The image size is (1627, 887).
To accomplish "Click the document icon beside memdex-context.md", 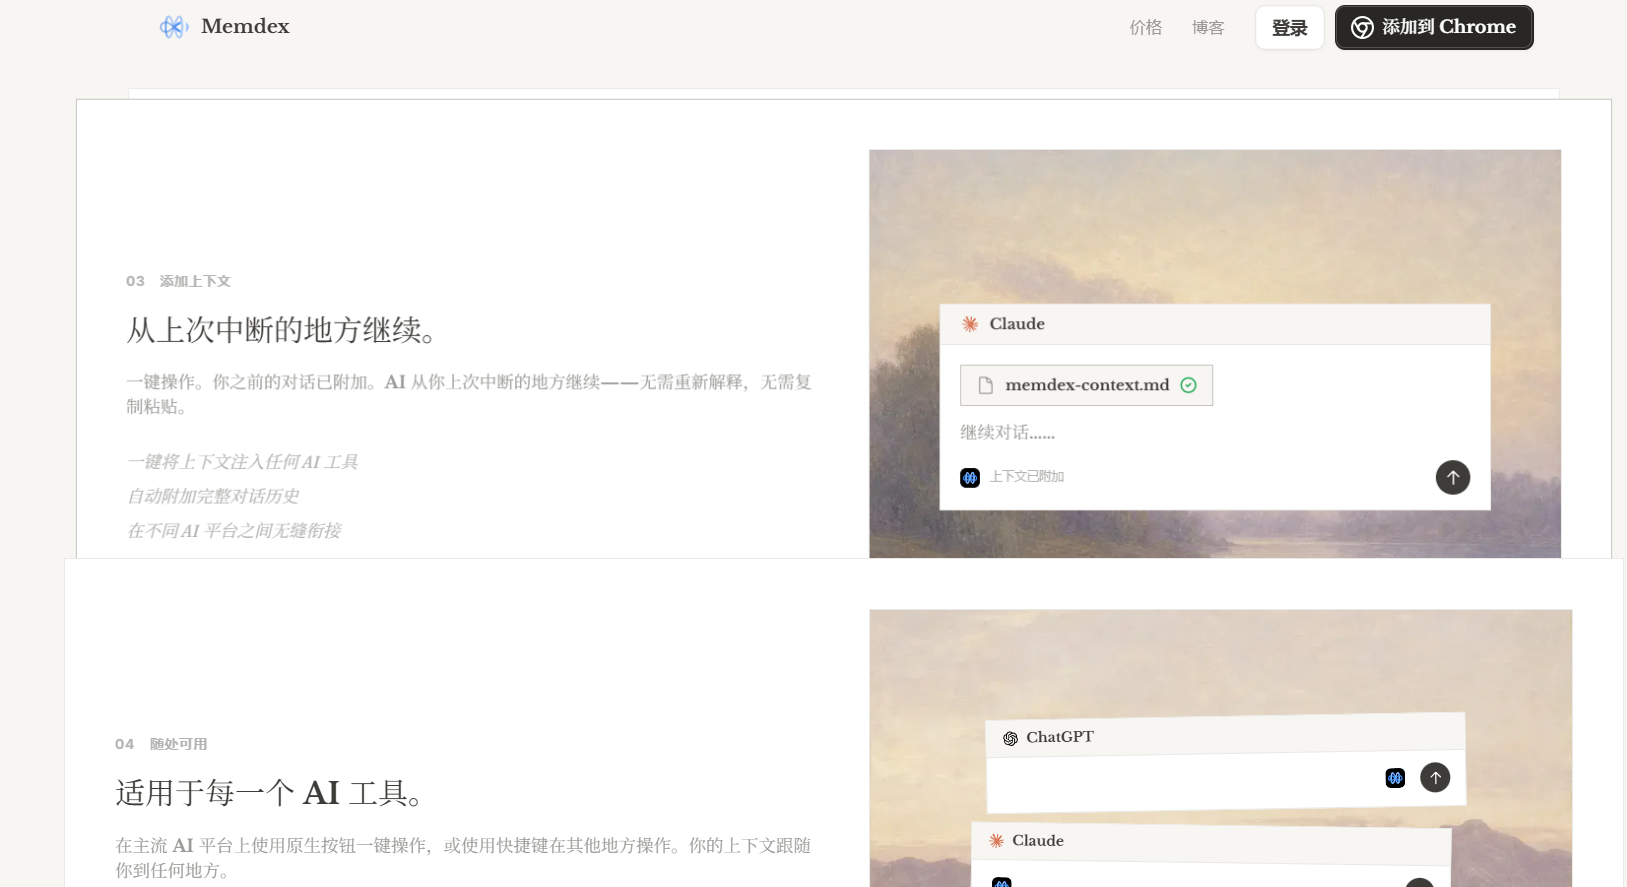I will (x=986, y=385).
